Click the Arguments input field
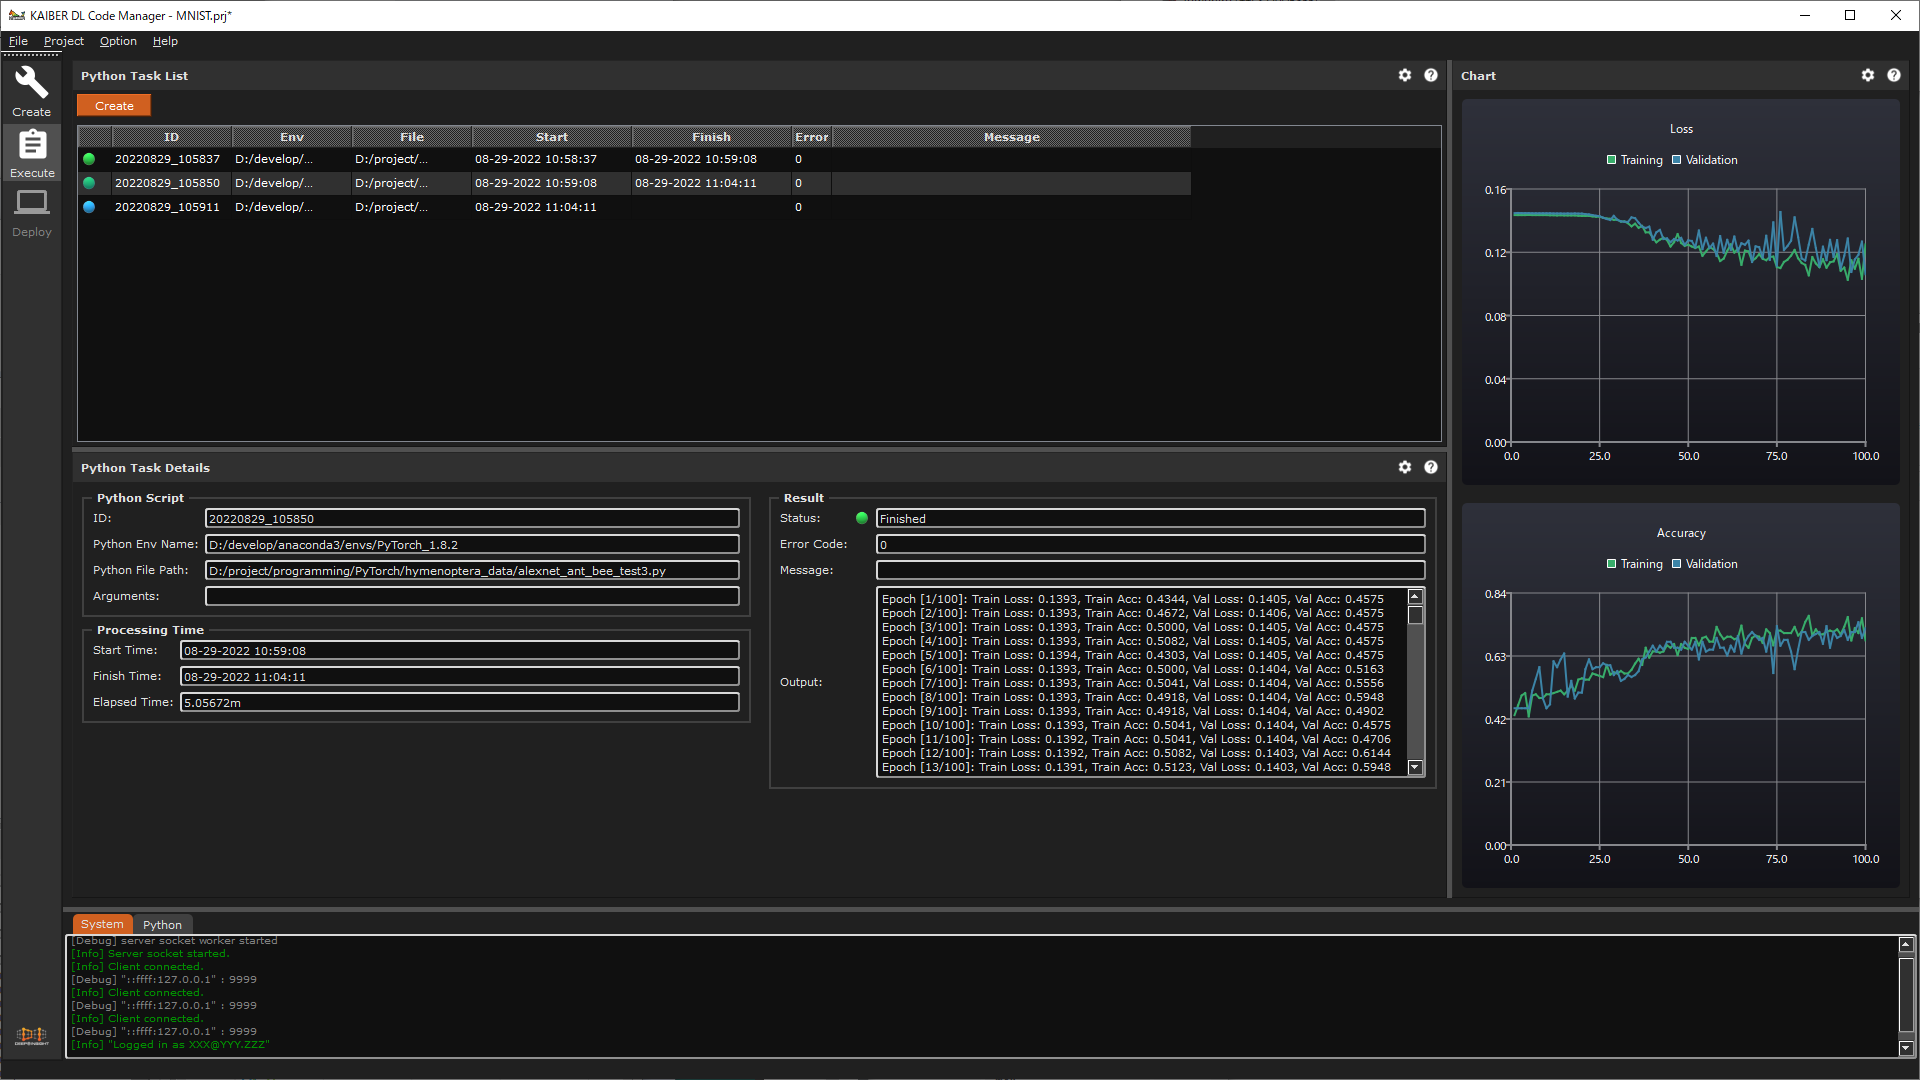Screen dimensions: 1920x1080 point(472,596)
